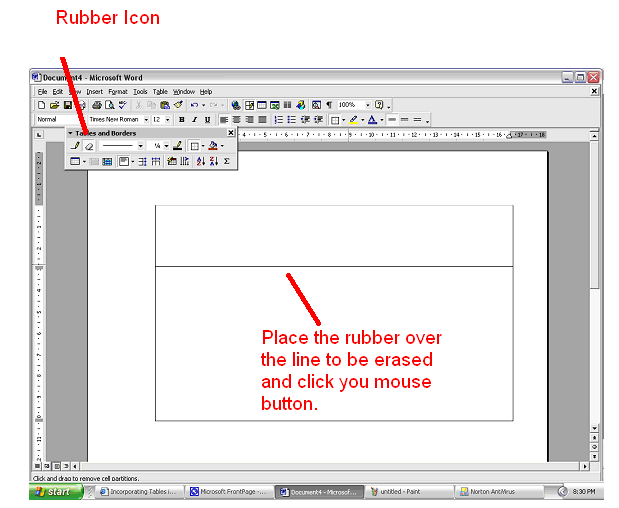
Task: Open Print Preview
Action: [x=110, y=105]
